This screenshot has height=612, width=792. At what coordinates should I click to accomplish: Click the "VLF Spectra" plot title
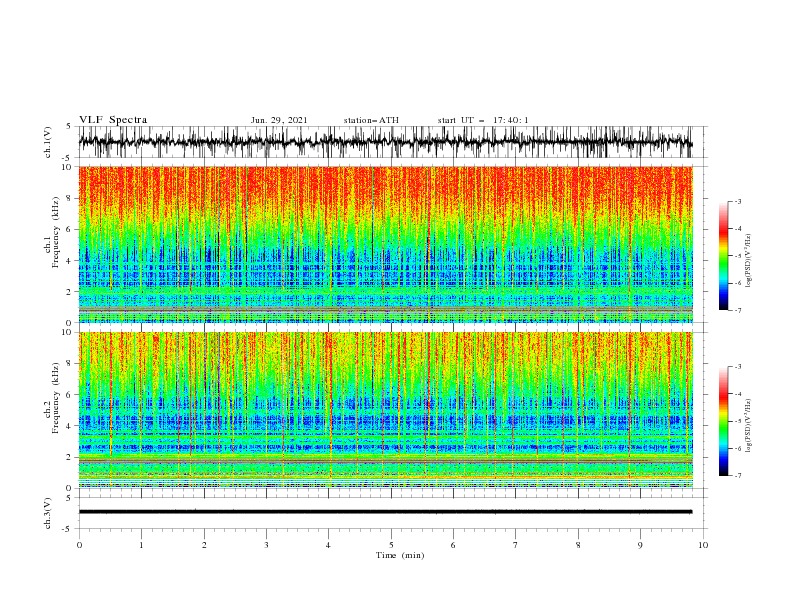coord(113,120)
